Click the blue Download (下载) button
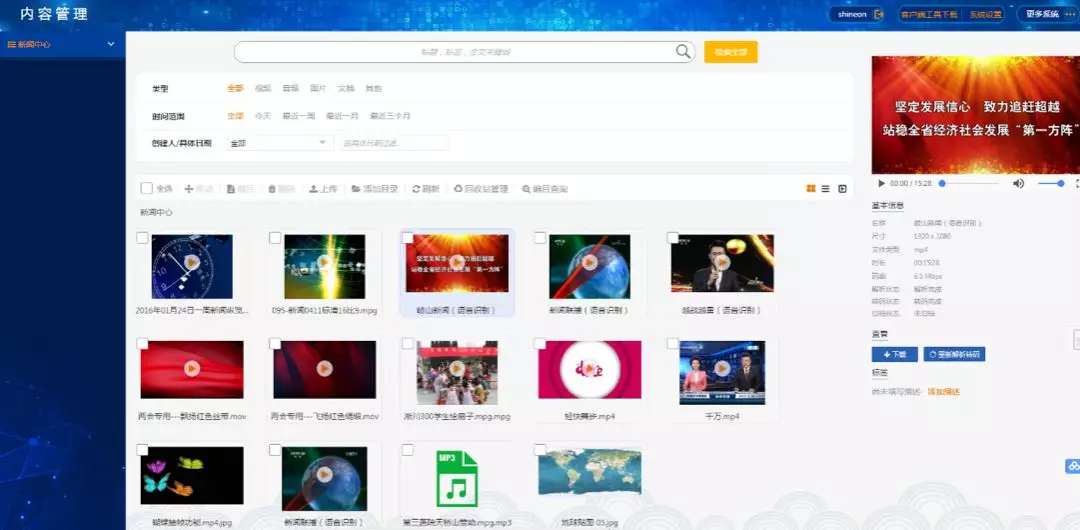The width and height of the screenshot is (1080, 530). (895, 354)
